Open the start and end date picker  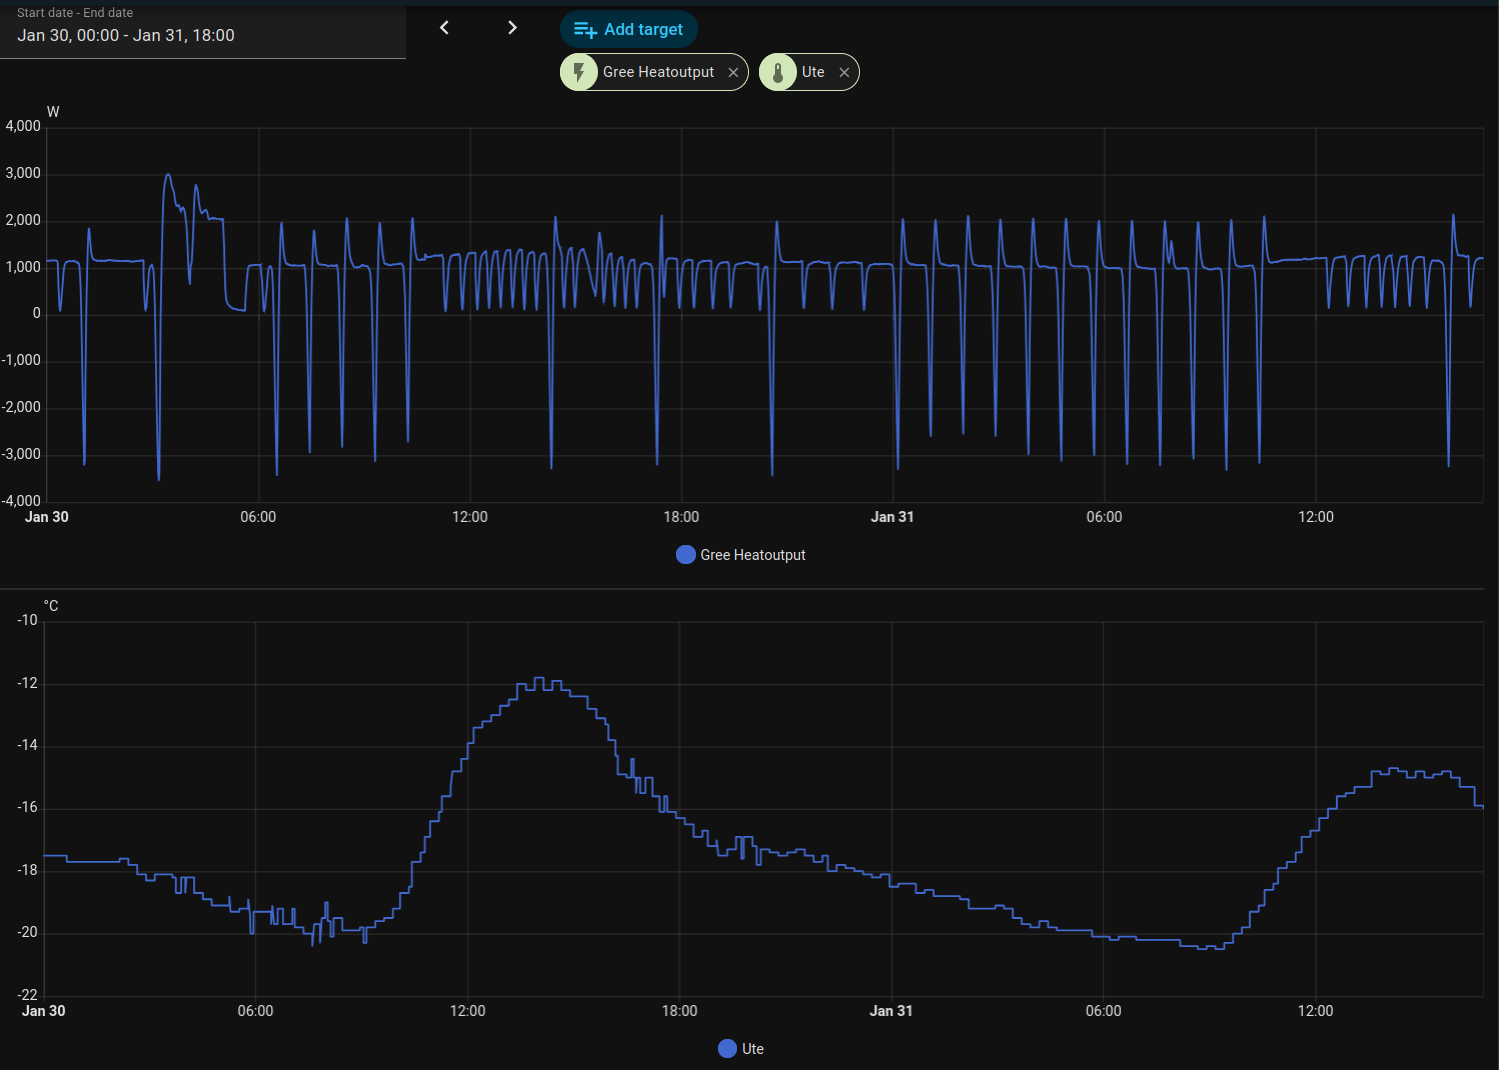tap(200, 30)
